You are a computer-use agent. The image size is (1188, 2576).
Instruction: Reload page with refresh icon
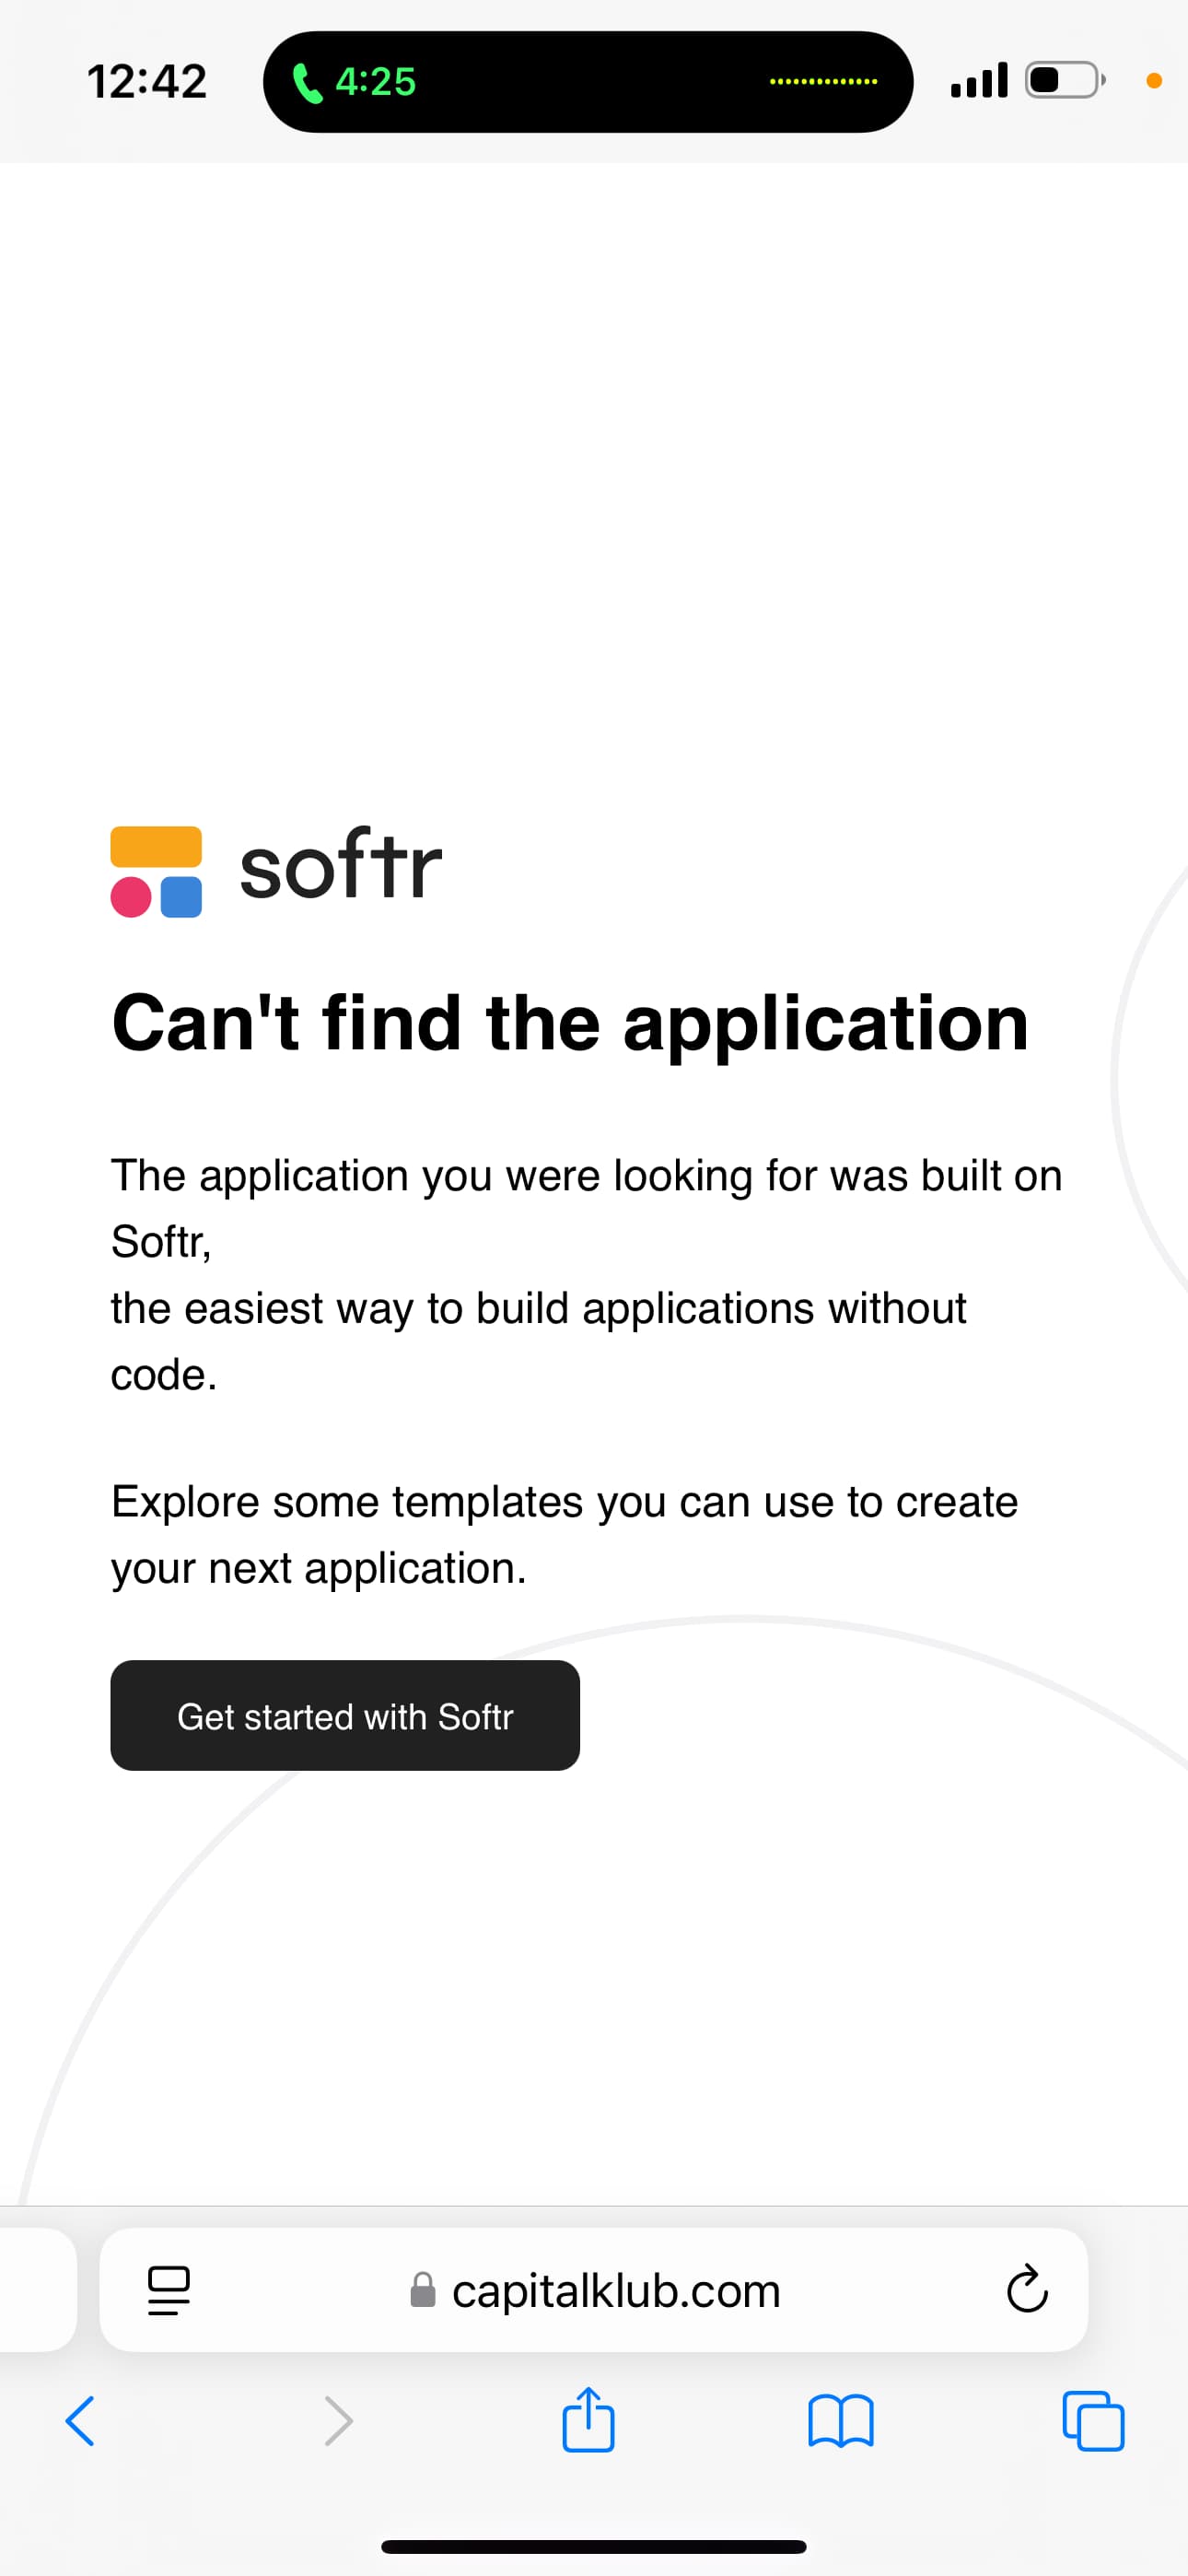(x=1027, y=2289)
